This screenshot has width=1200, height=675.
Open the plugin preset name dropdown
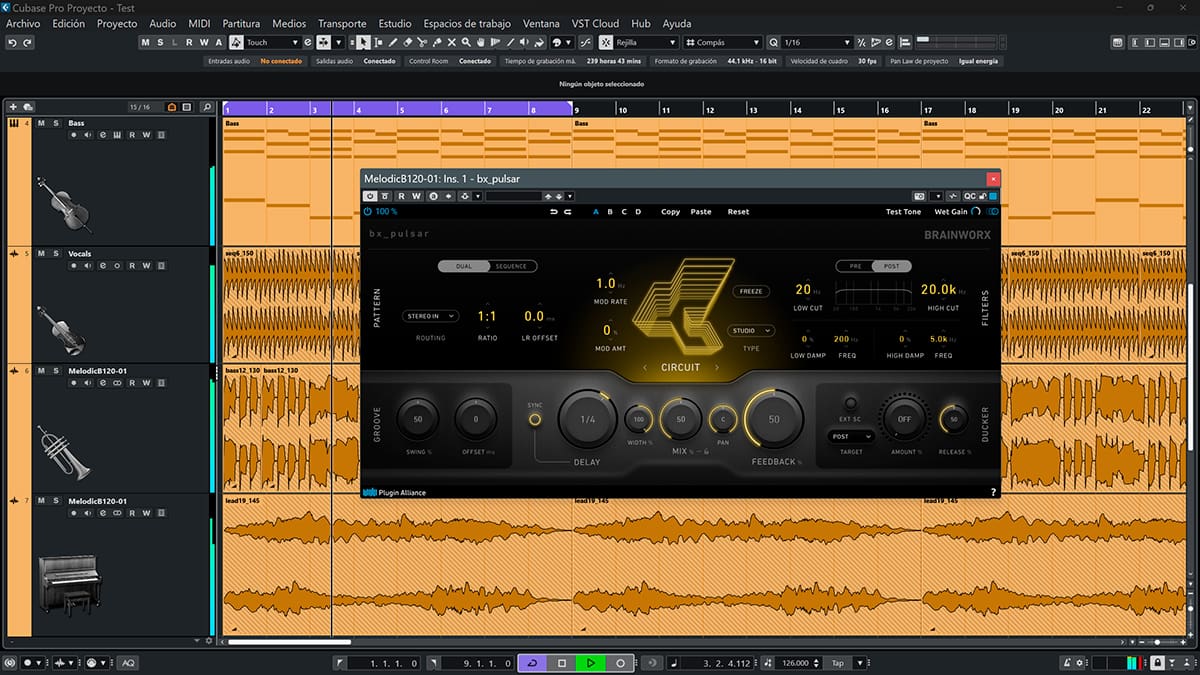pyautogui.click(x=514, y=196)
